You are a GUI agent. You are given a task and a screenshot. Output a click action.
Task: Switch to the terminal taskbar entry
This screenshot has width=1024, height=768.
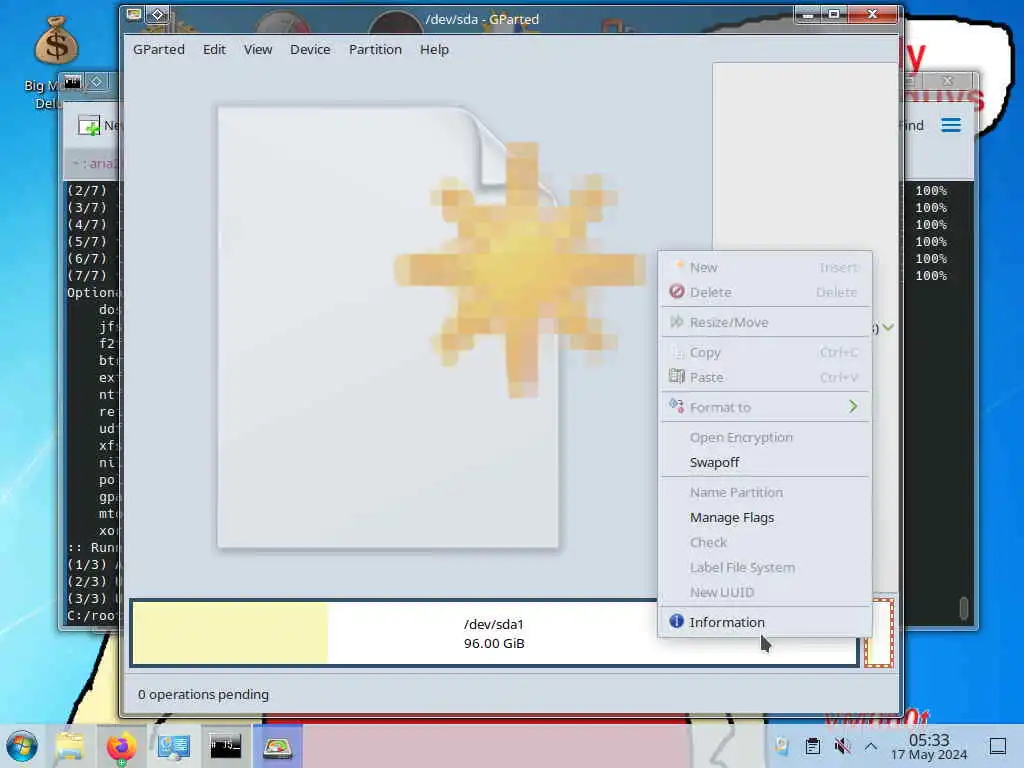click(225, 746)
